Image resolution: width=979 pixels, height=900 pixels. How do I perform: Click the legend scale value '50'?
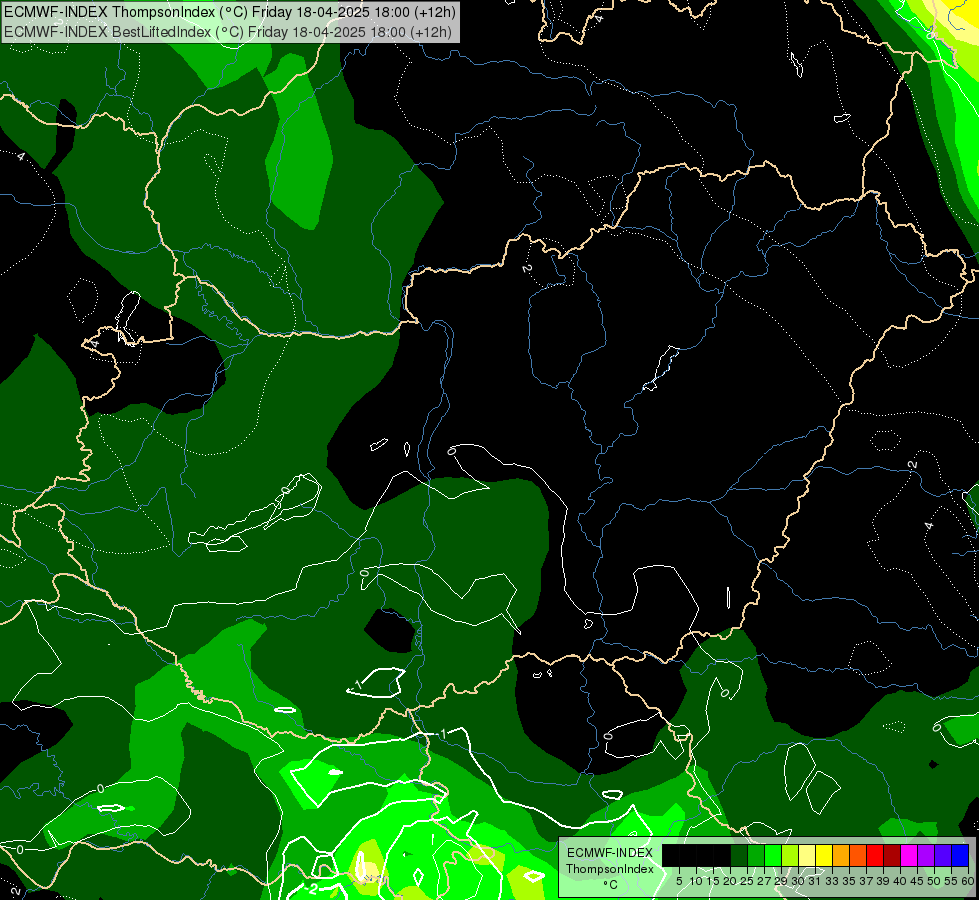coord(934,881)
